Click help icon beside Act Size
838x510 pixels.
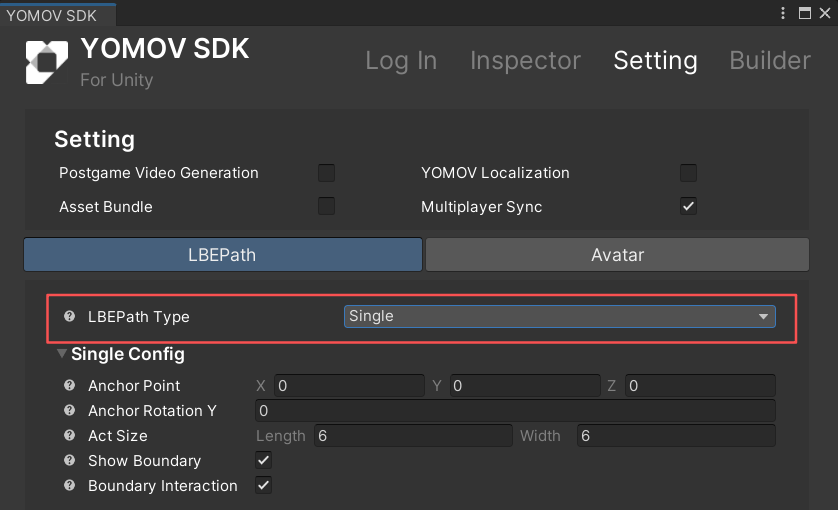(69, 435)
